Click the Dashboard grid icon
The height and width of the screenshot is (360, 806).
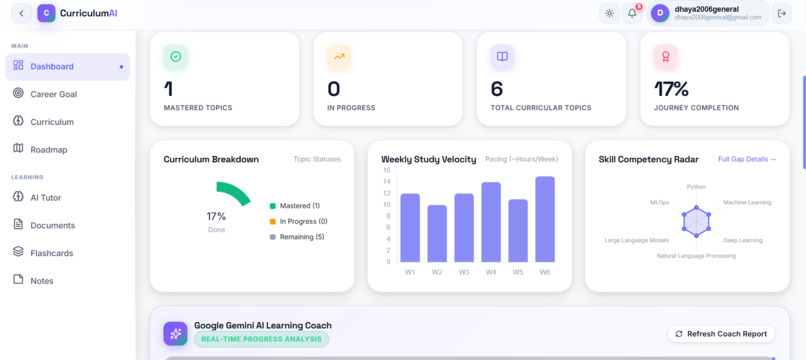(x=18, y=65)
